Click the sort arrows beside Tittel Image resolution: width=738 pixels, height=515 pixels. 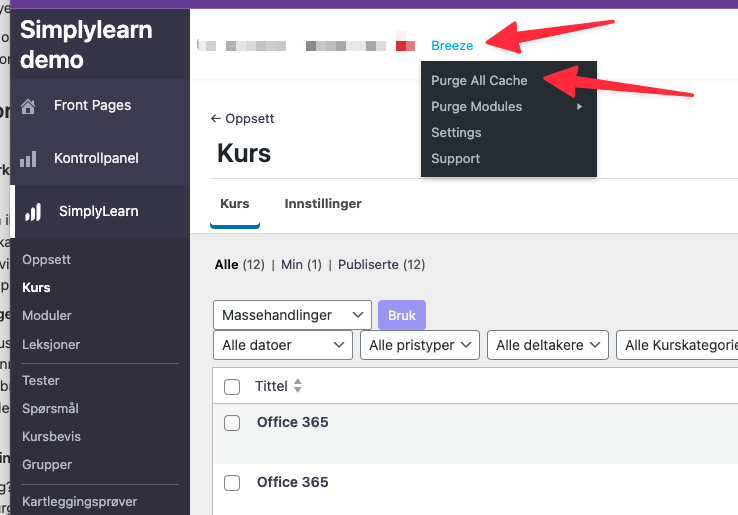[297, 386]
